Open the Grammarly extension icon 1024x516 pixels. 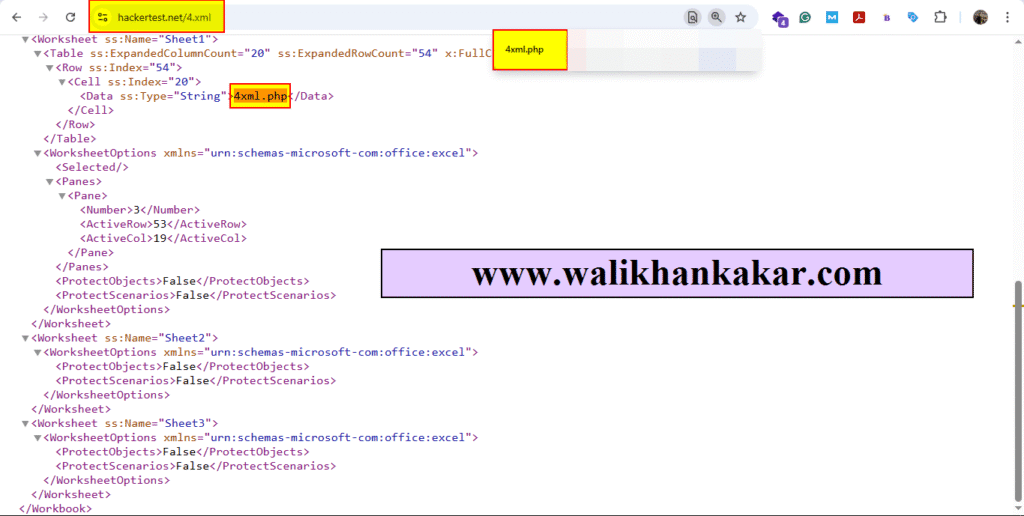point(805,18)
